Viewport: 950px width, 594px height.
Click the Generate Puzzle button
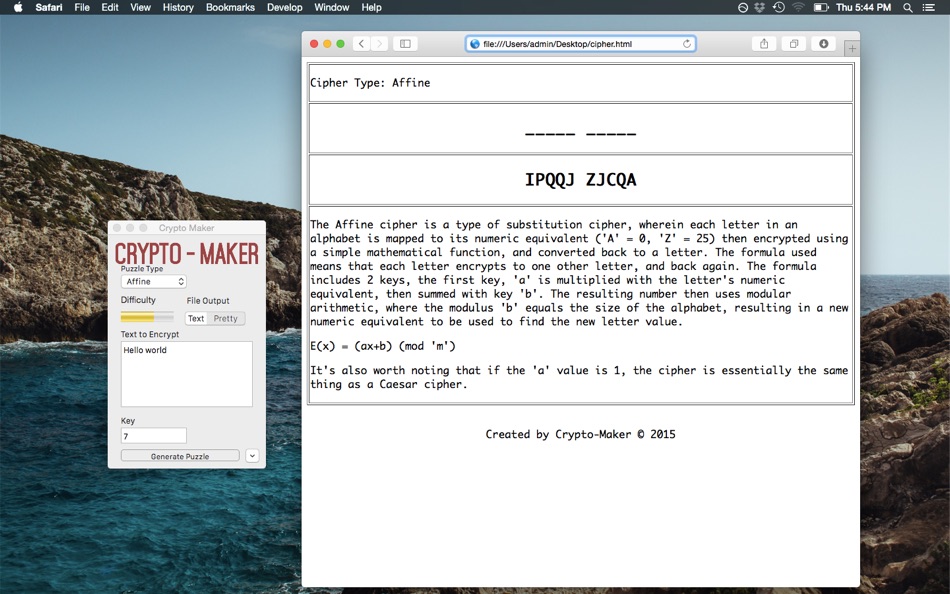pos(180,456)
